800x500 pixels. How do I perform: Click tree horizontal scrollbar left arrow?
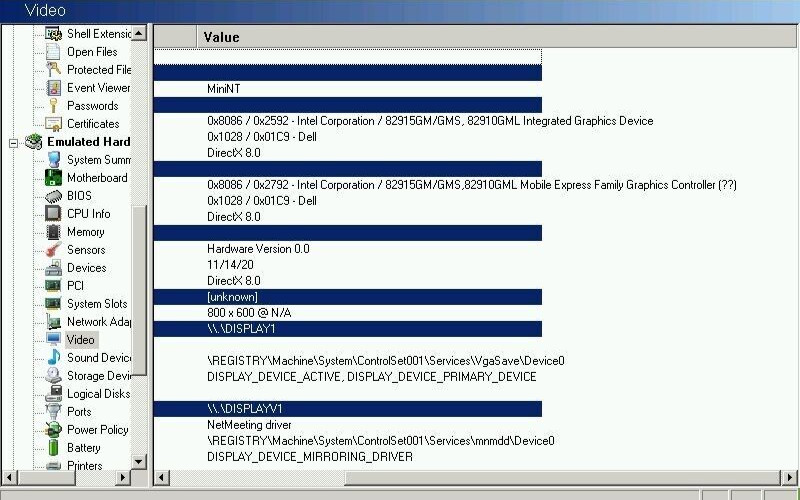click(x=10, y=478)
